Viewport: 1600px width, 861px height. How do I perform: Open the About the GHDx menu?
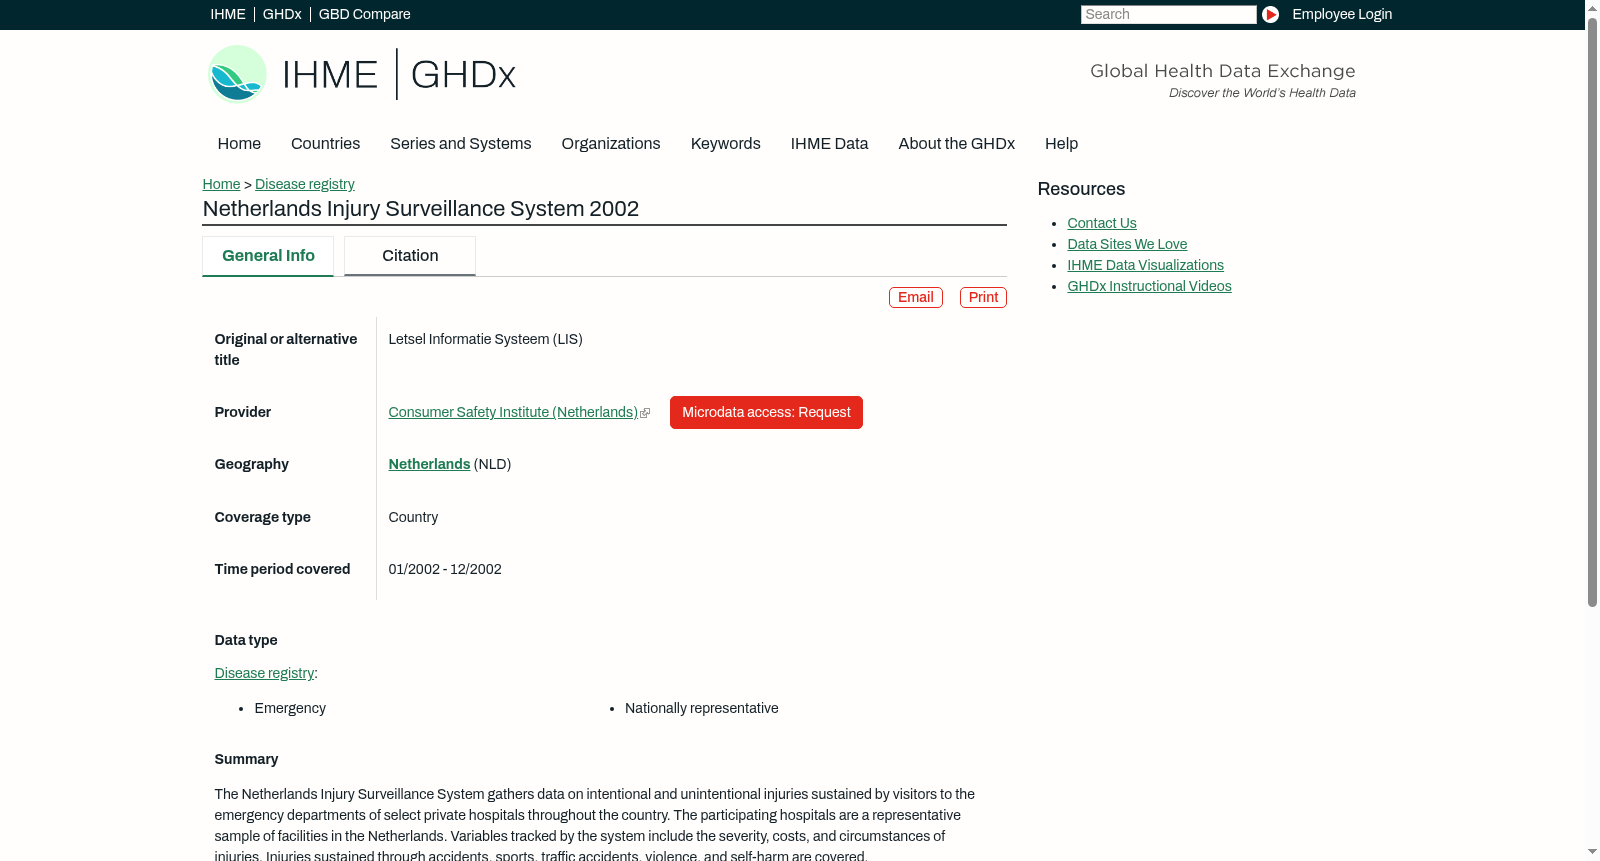coord(957,144)
